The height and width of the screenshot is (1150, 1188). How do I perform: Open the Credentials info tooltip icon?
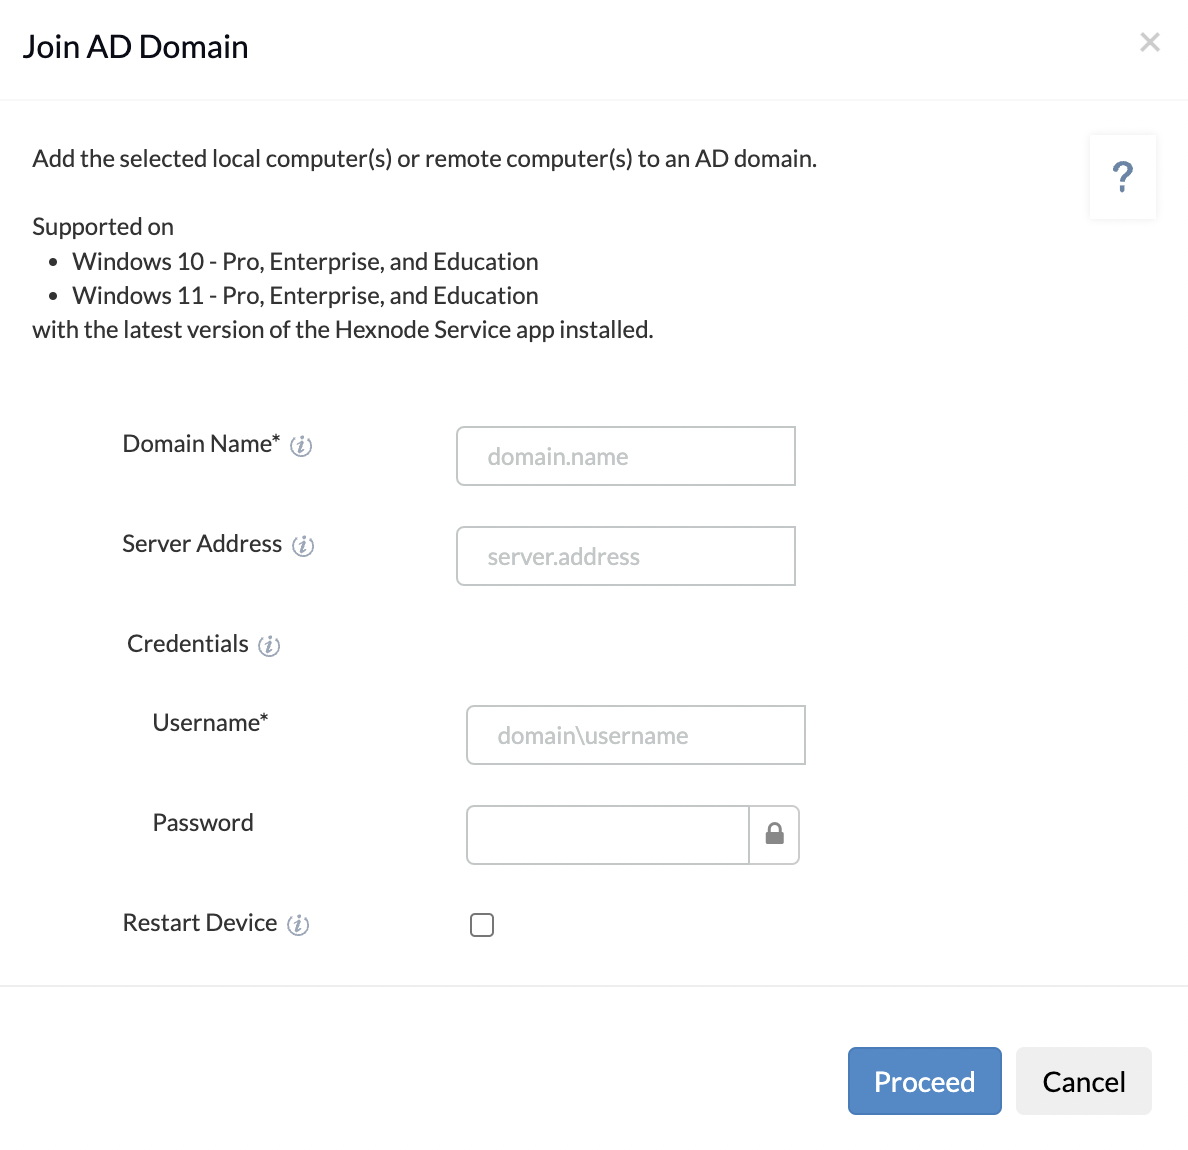[268, 646]
